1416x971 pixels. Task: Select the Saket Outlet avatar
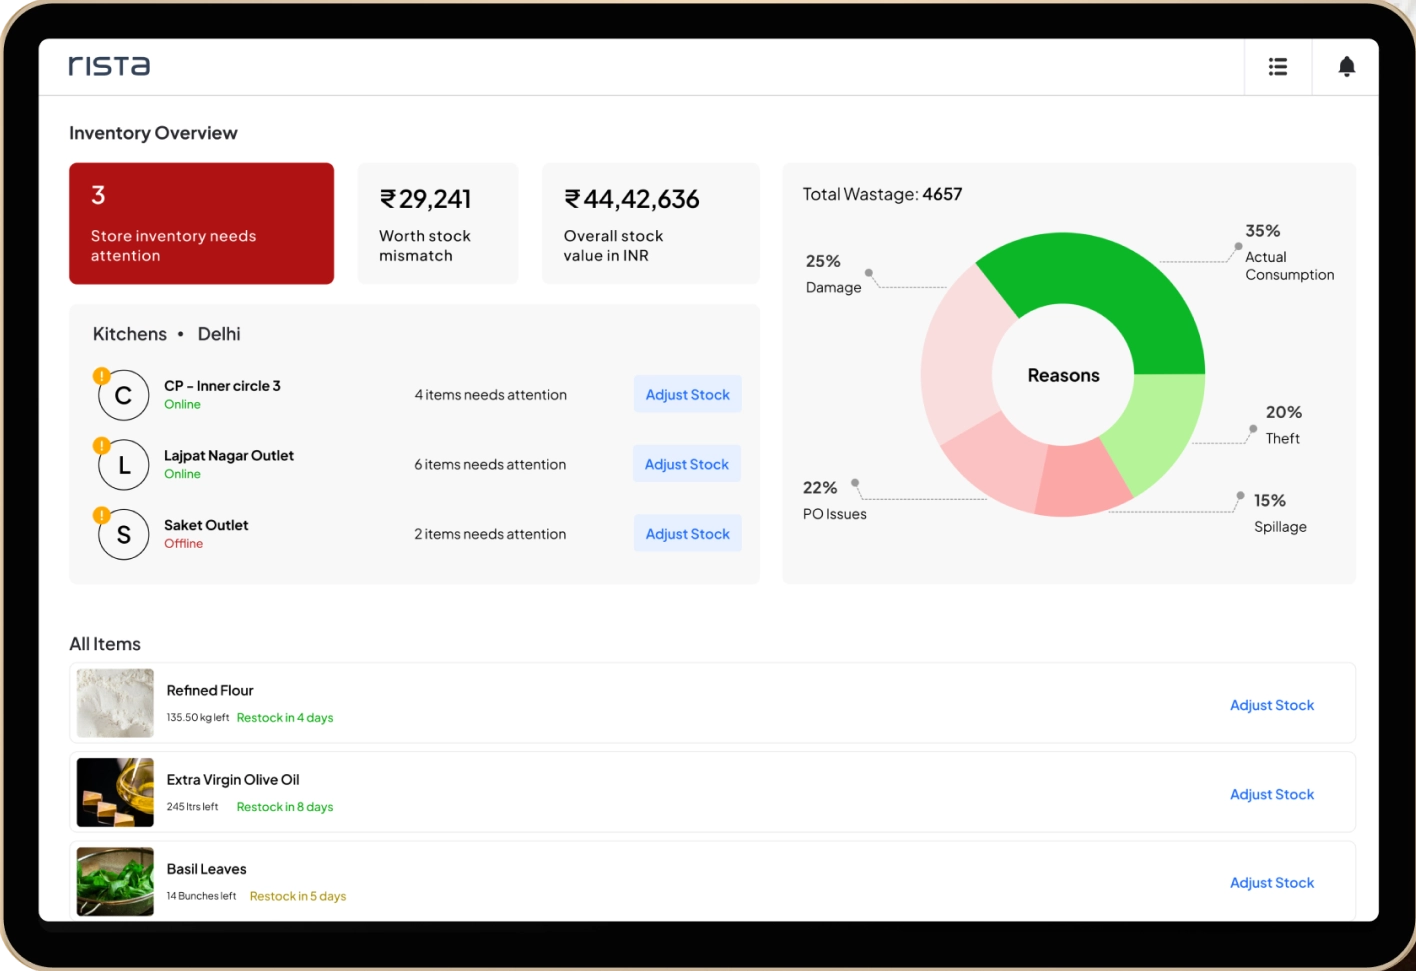coord(123,534)
